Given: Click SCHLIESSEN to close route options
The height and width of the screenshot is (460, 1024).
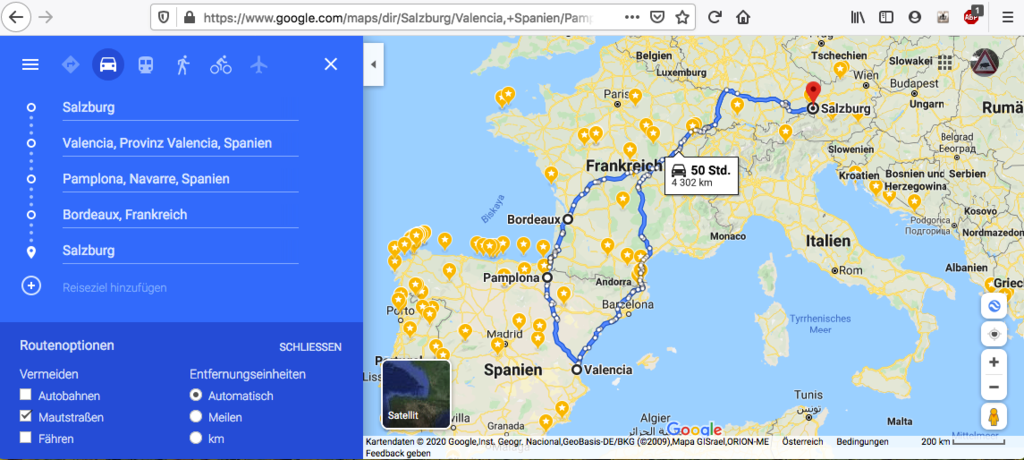Looking at the screenshot, I should pos(310,347).
